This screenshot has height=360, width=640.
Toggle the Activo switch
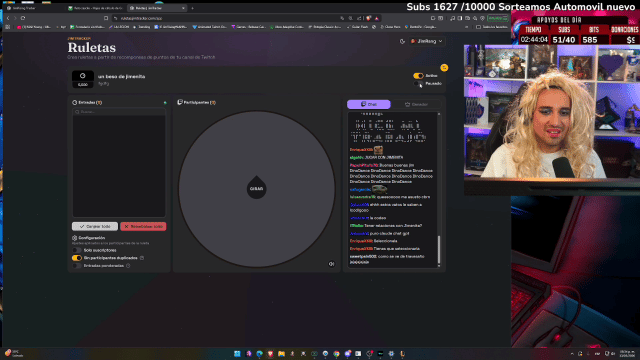(418, 76)
